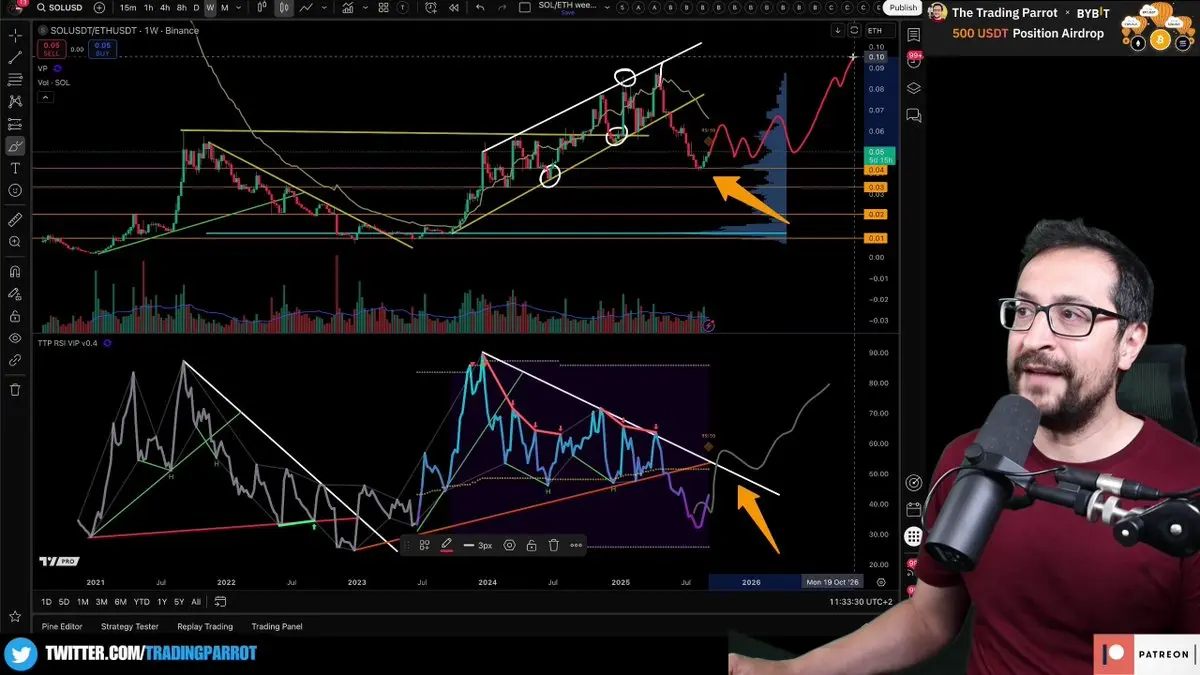Select the Text annotation tool
The image size is (1200, 675).
pos(15,168)
